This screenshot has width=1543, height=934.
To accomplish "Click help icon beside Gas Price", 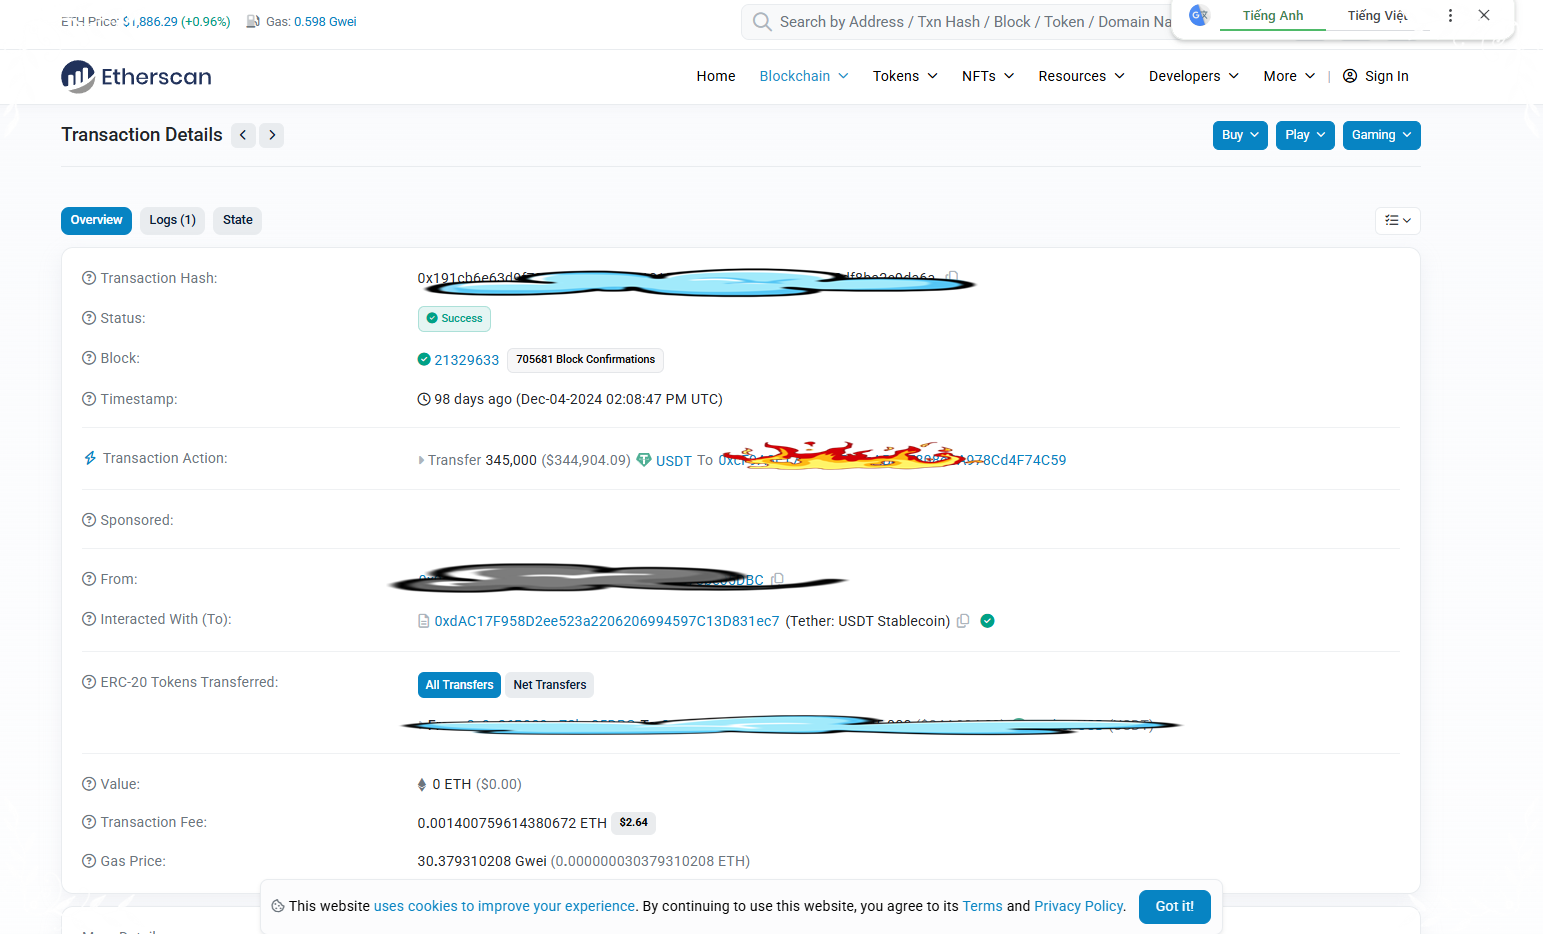I will (89, 861).
